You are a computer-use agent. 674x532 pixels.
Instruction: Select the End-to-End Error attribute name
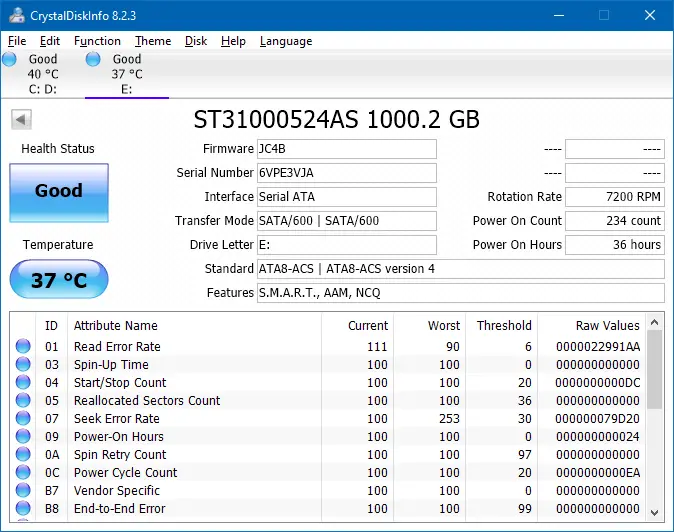[x=119, y=509]
